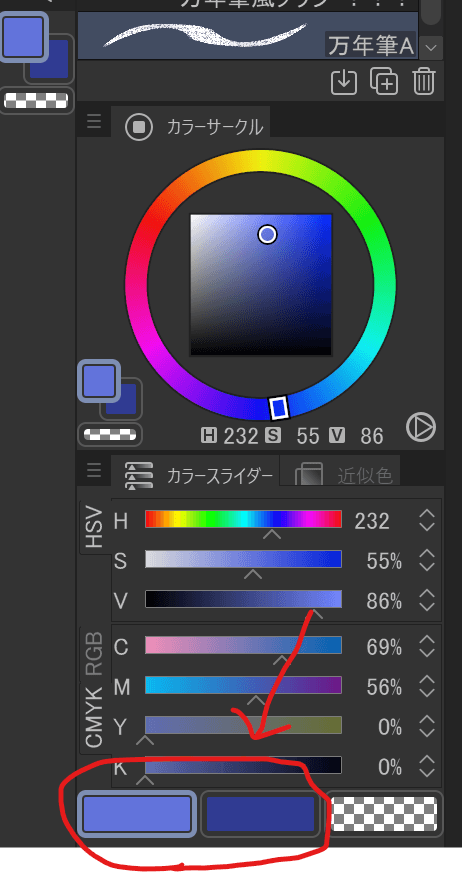
Task: Click the Y slider stepper arrows
Action: (x=426, y=727)
